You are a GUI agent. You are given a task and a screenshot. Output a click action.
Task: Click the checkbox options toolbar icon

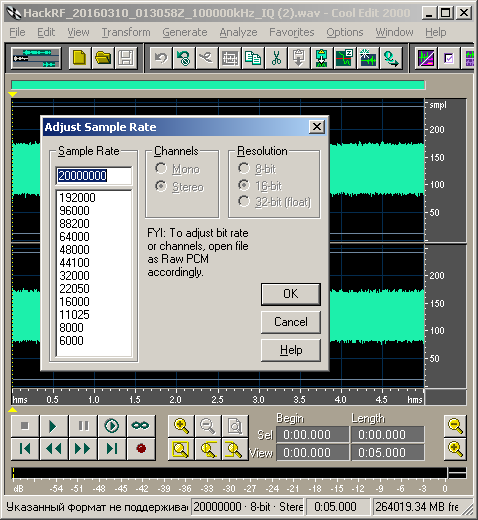click(449, 58)
